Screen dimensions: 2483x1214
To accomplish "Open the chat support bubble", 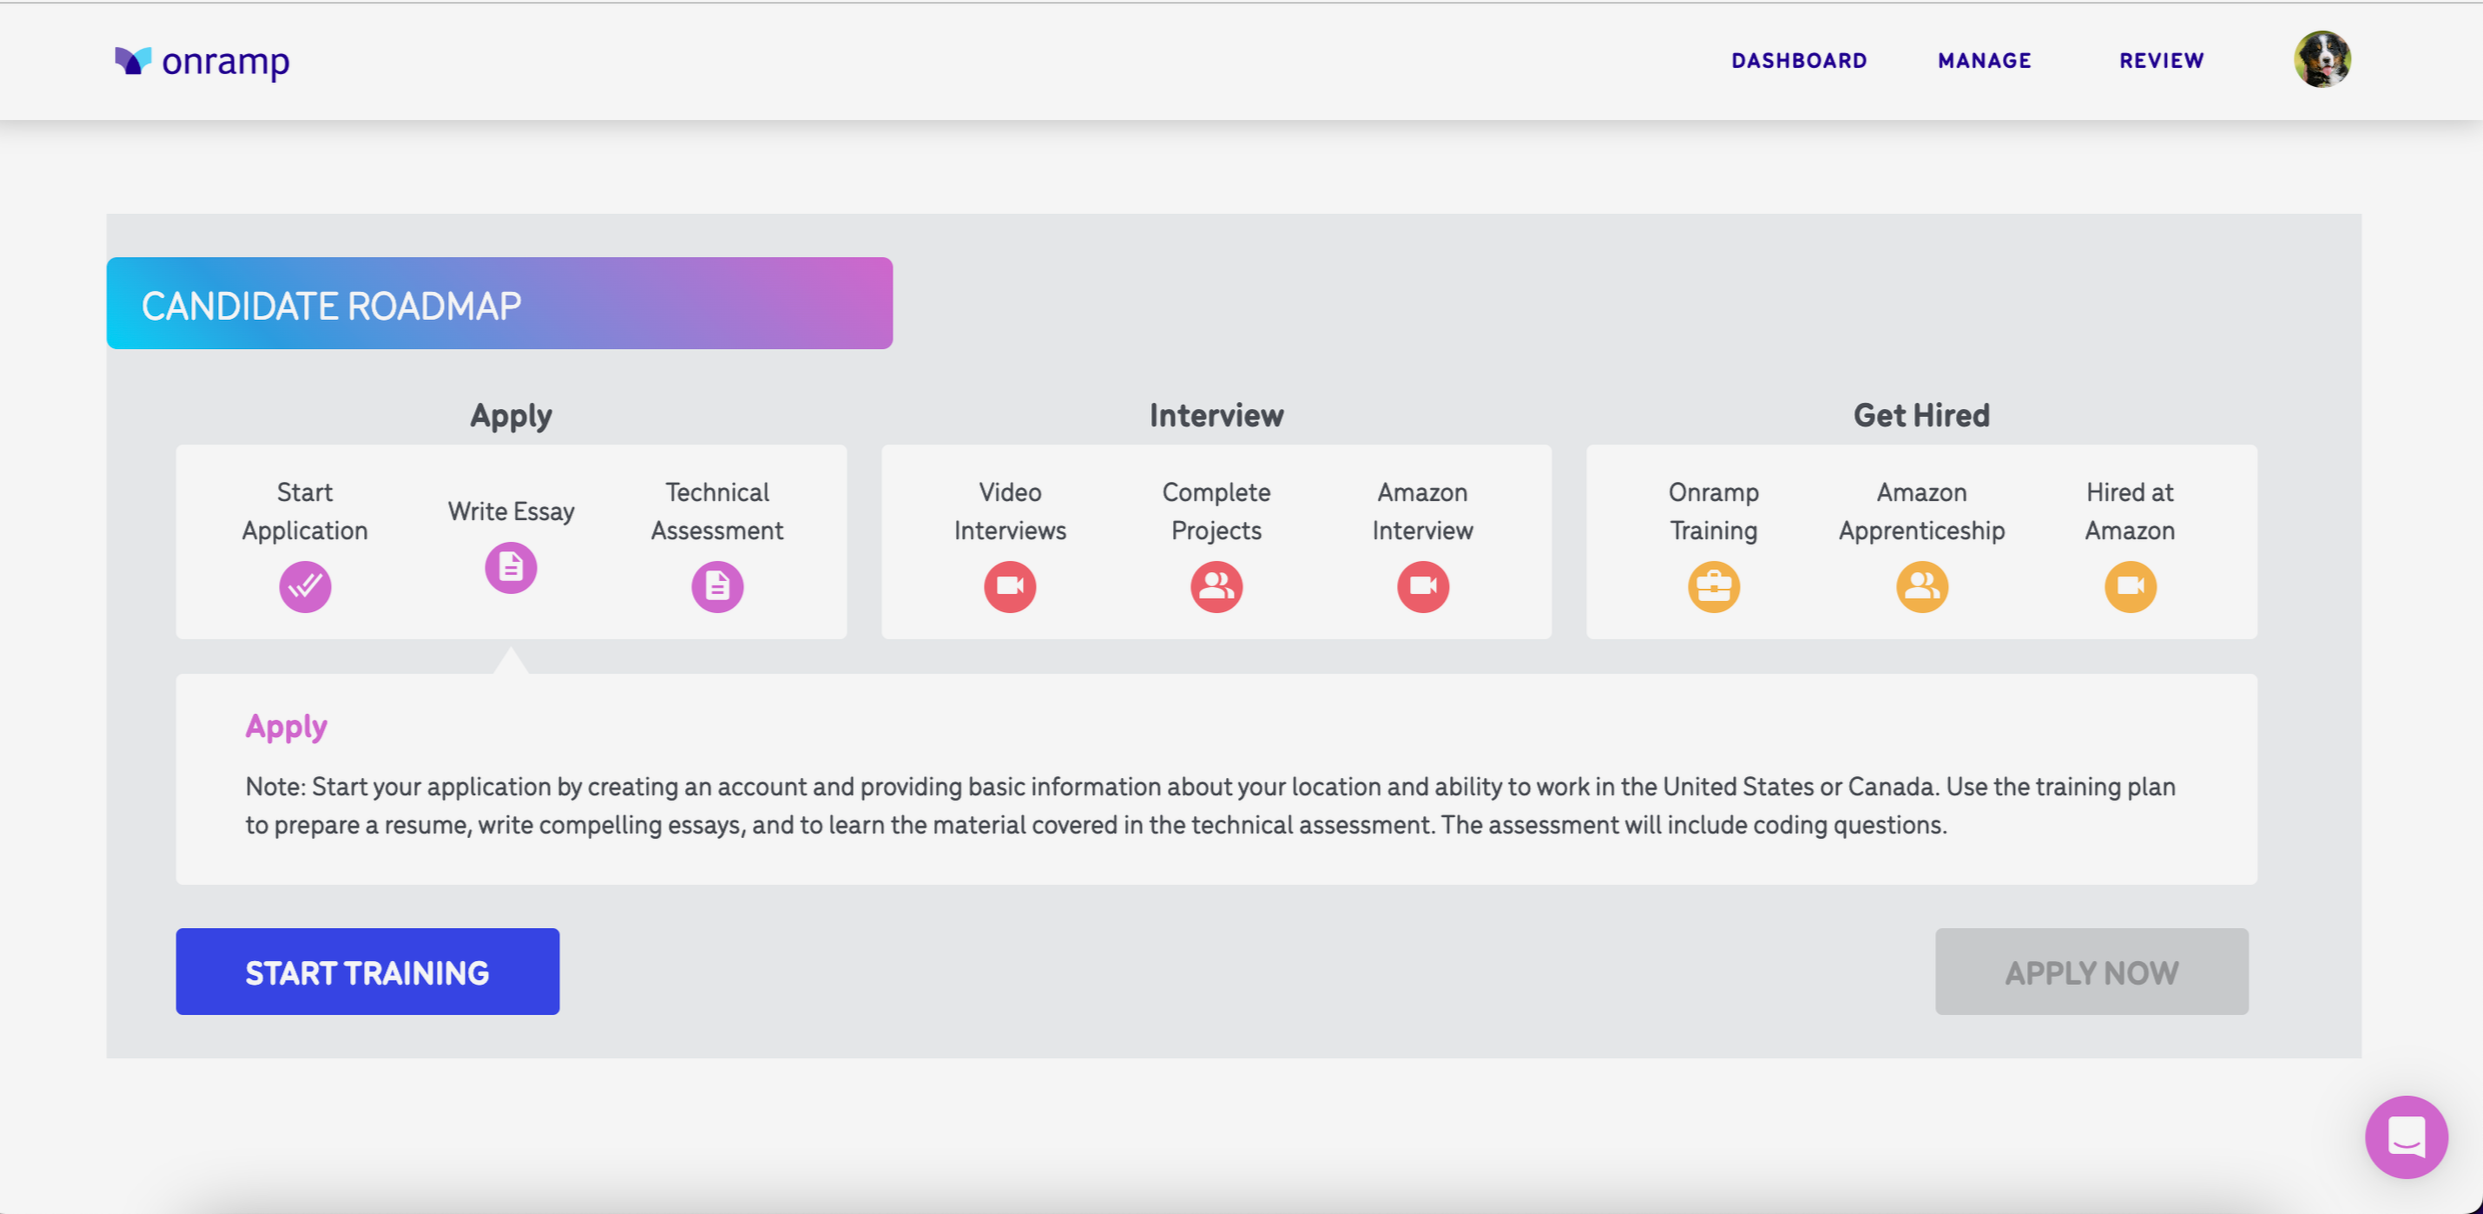I will click(2406, 1137).
